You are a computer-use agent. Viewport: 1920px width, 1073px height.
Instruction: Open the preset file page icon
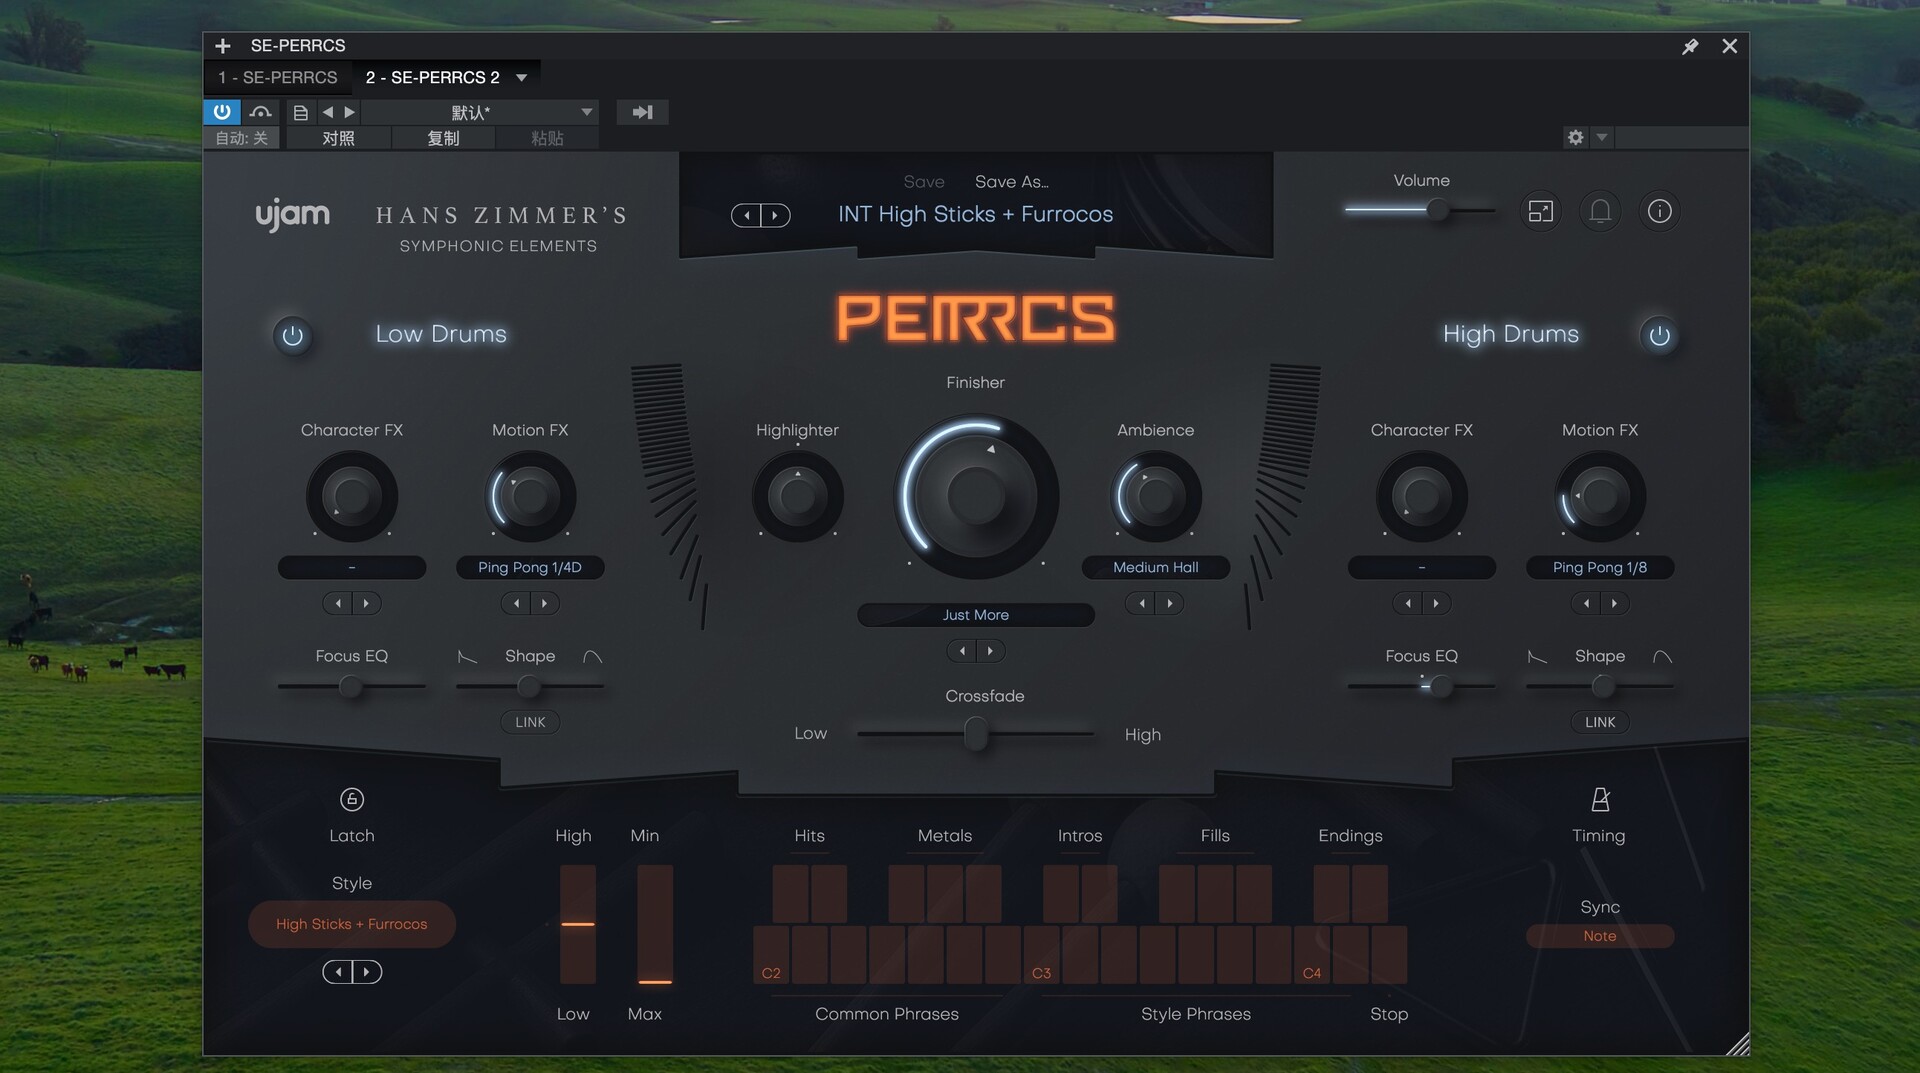[300, 112]
